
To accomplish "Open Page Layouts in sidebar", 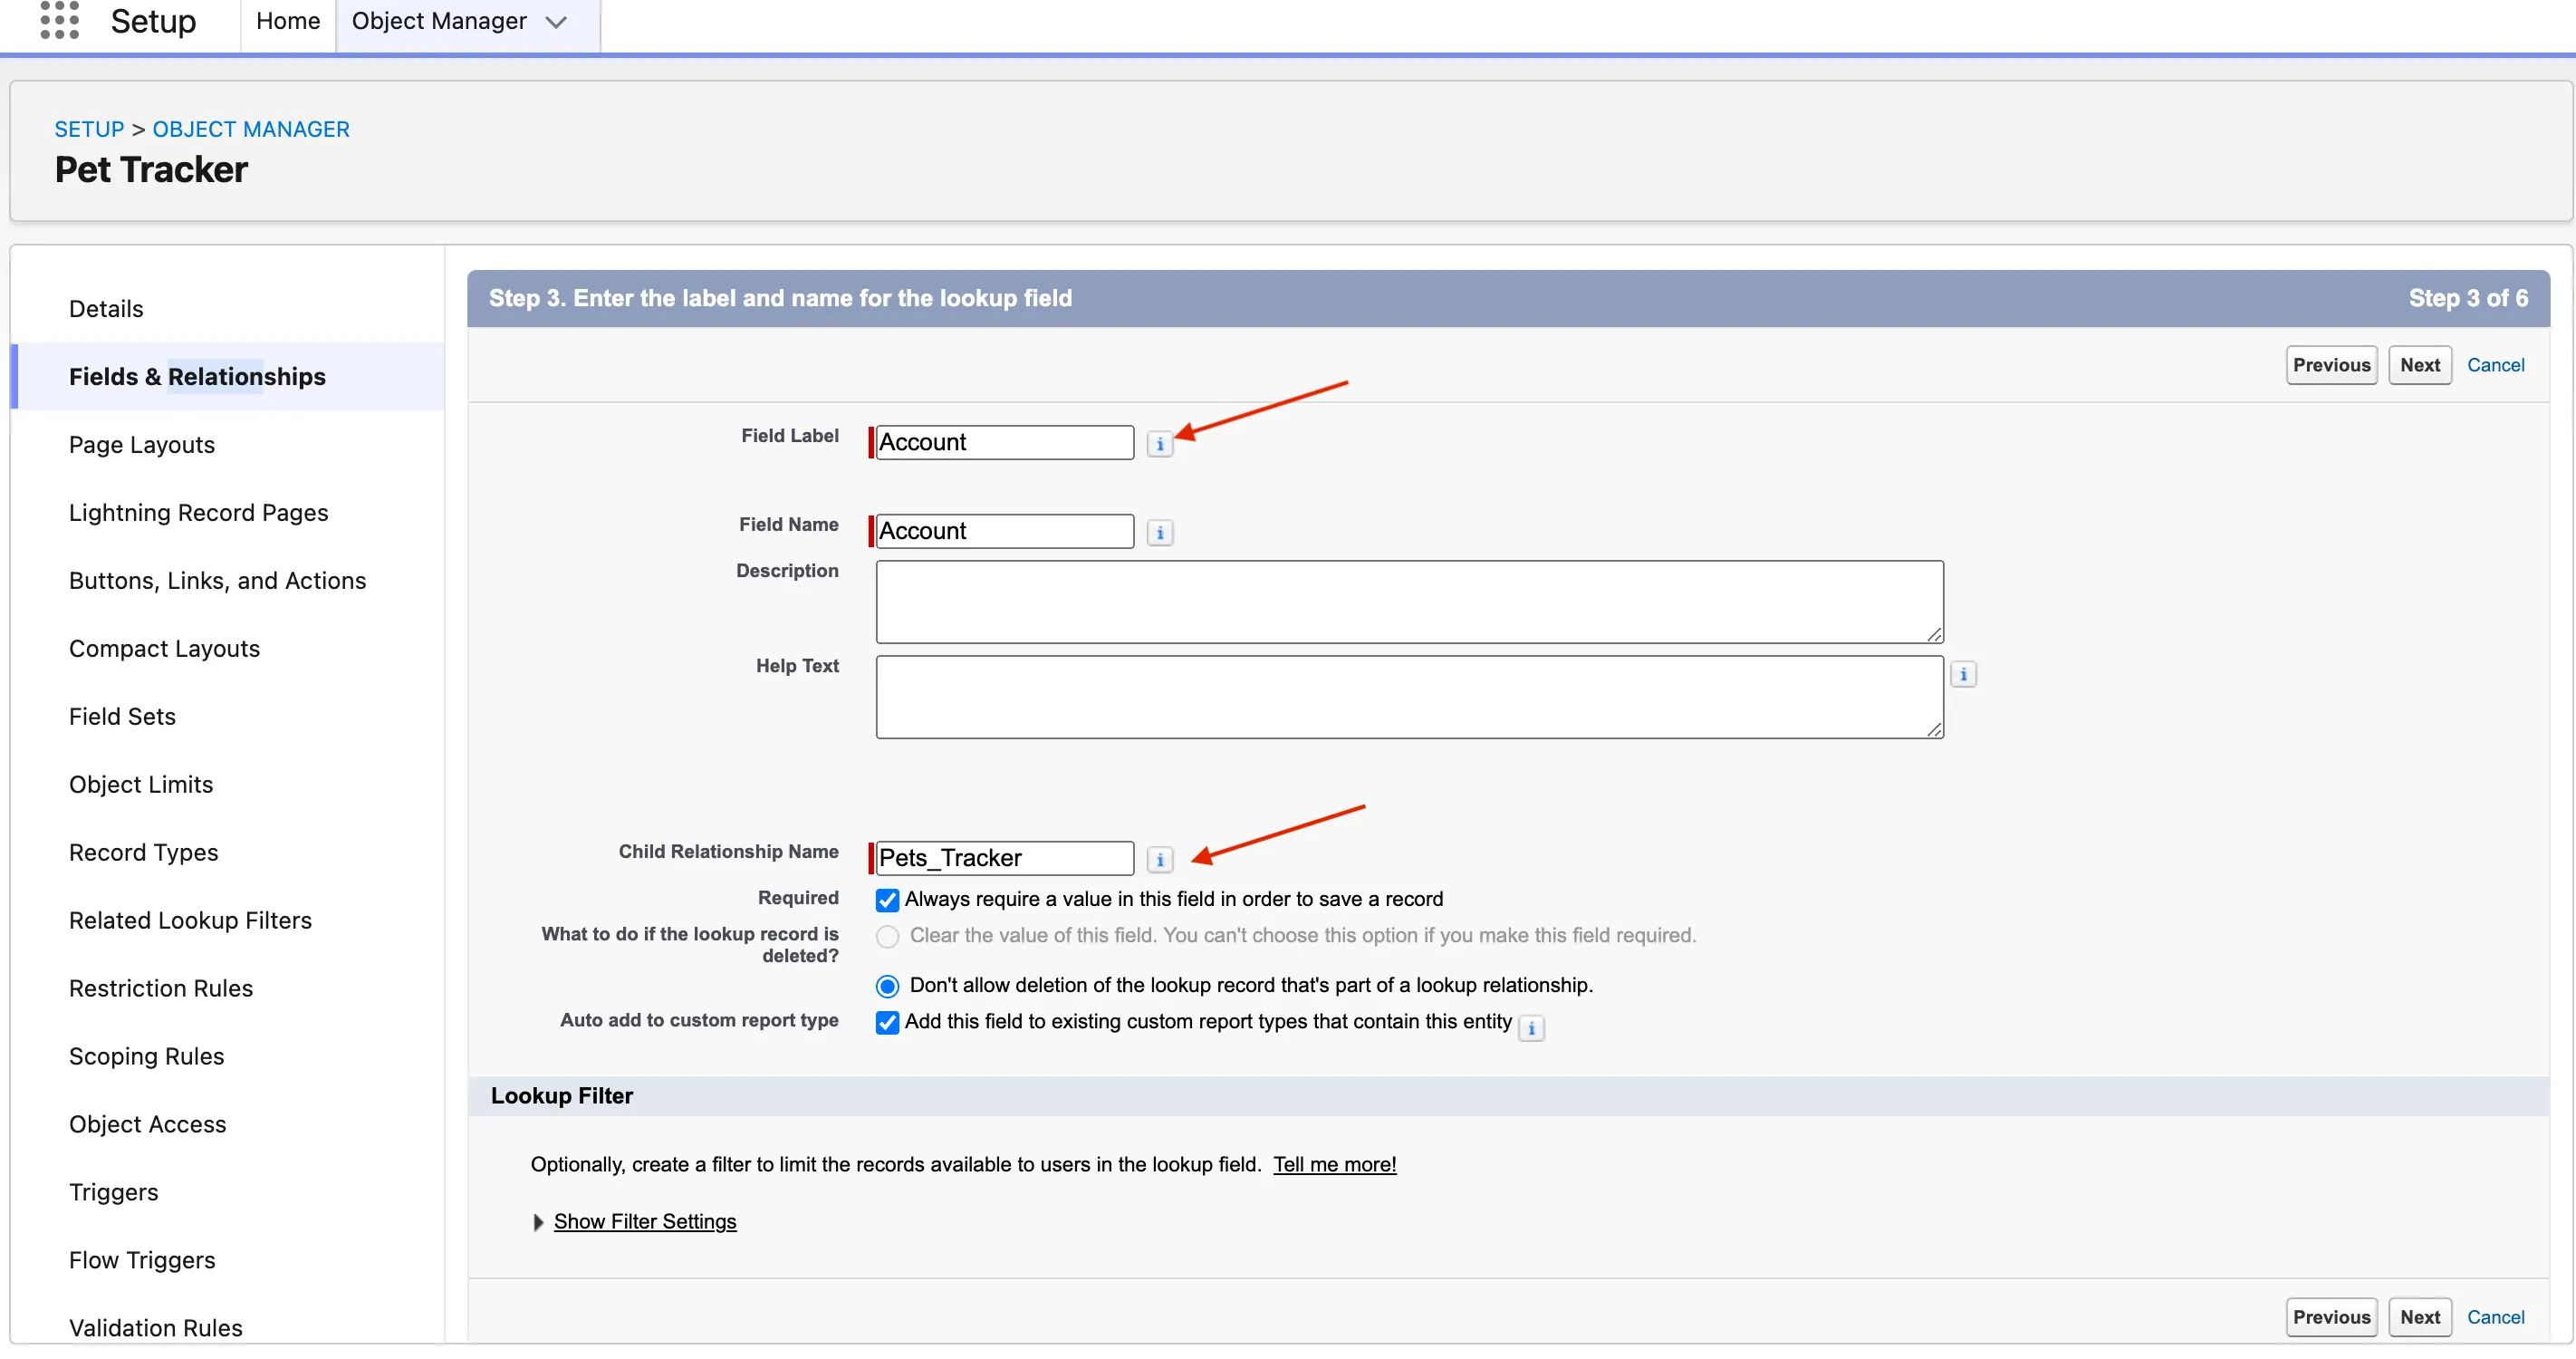I will pyautogui.click(x=142, y=445).
